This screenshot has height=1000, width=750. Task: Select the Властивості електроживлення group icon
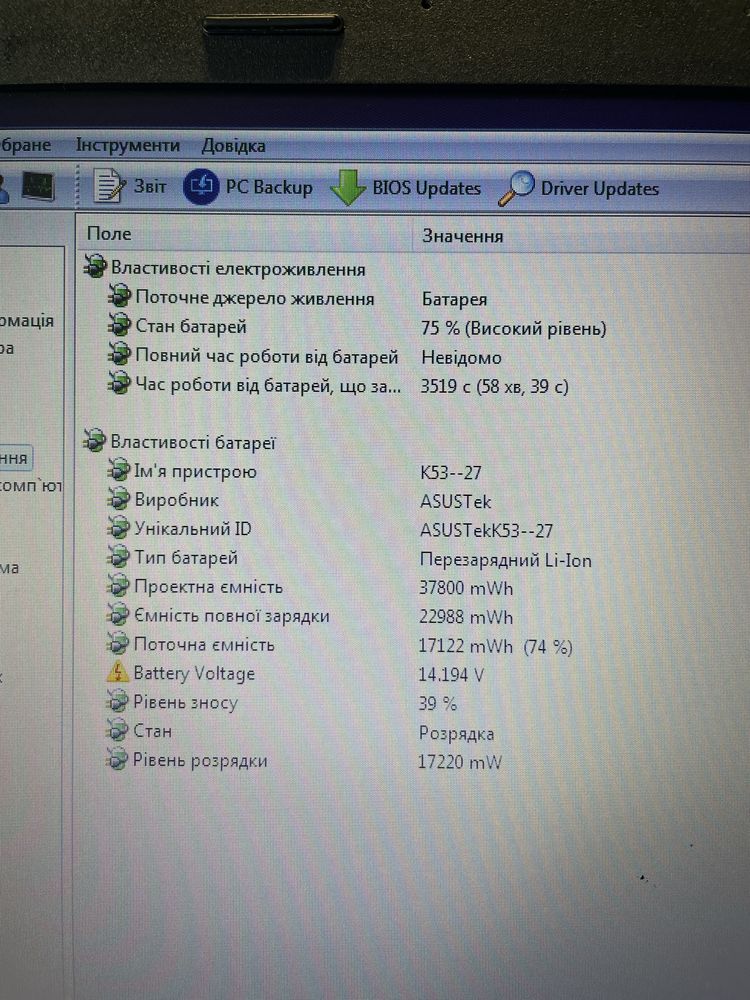point(96,266)
